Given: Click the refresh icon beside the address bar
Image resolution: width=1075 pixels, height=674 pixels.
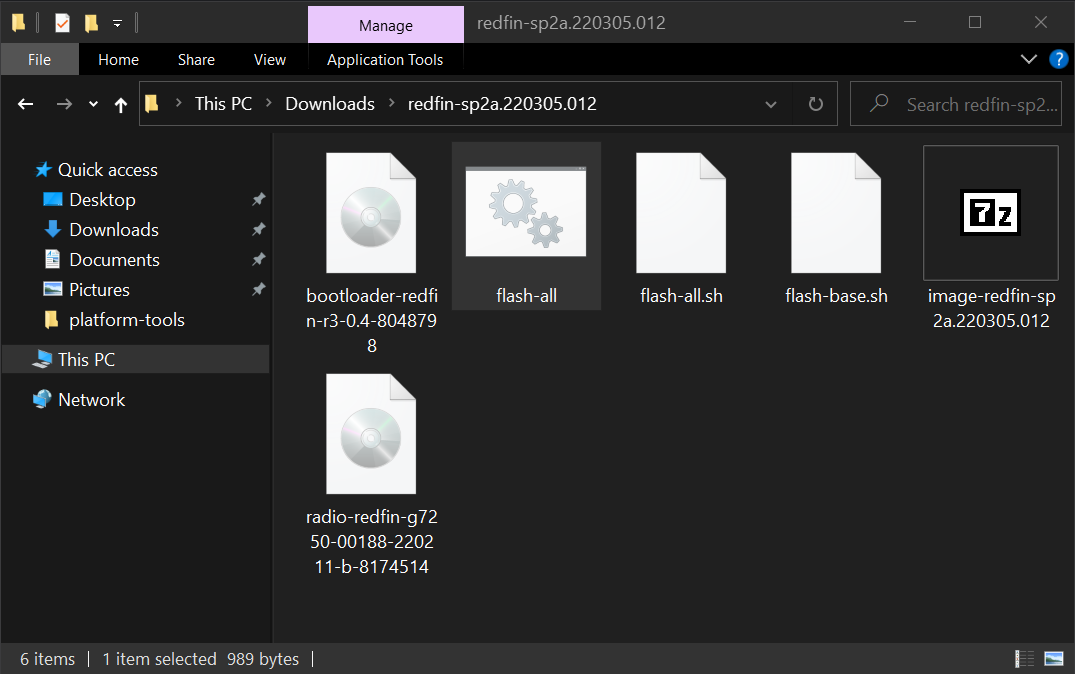Looking at the screenshot, I should point(815,103).
